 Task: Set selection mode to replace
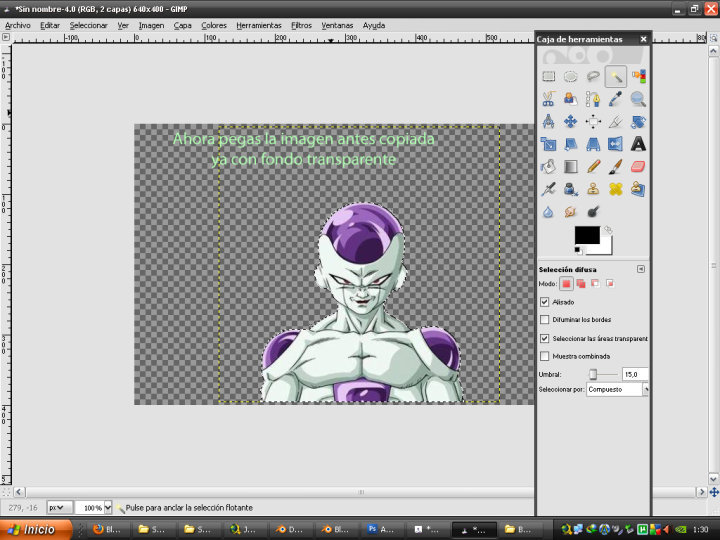566,284
